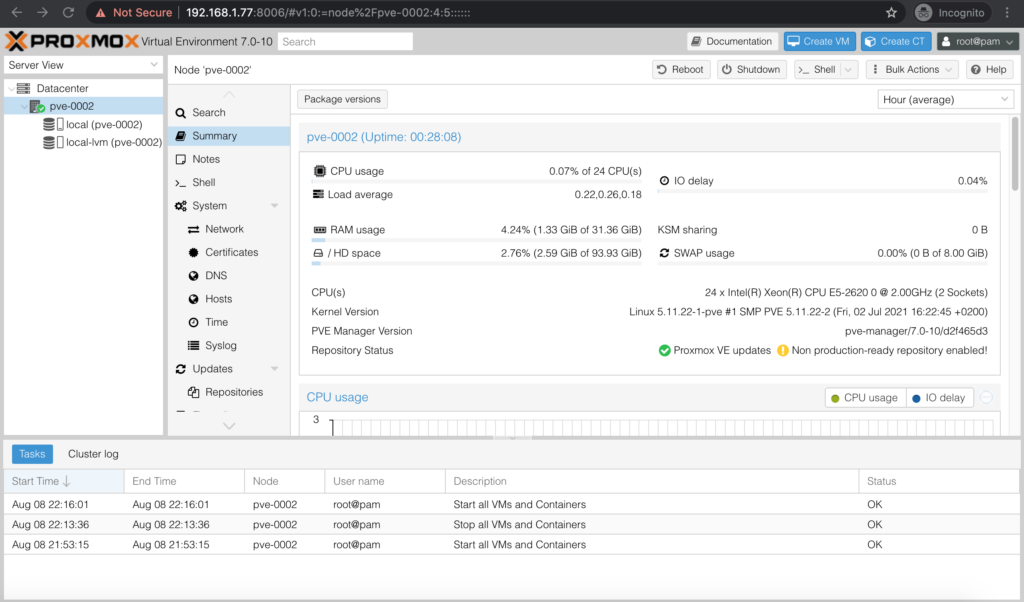The image size is (1024, 602).
Task: Collapse the Updates menu section
Action: click(x=274, y=369)
